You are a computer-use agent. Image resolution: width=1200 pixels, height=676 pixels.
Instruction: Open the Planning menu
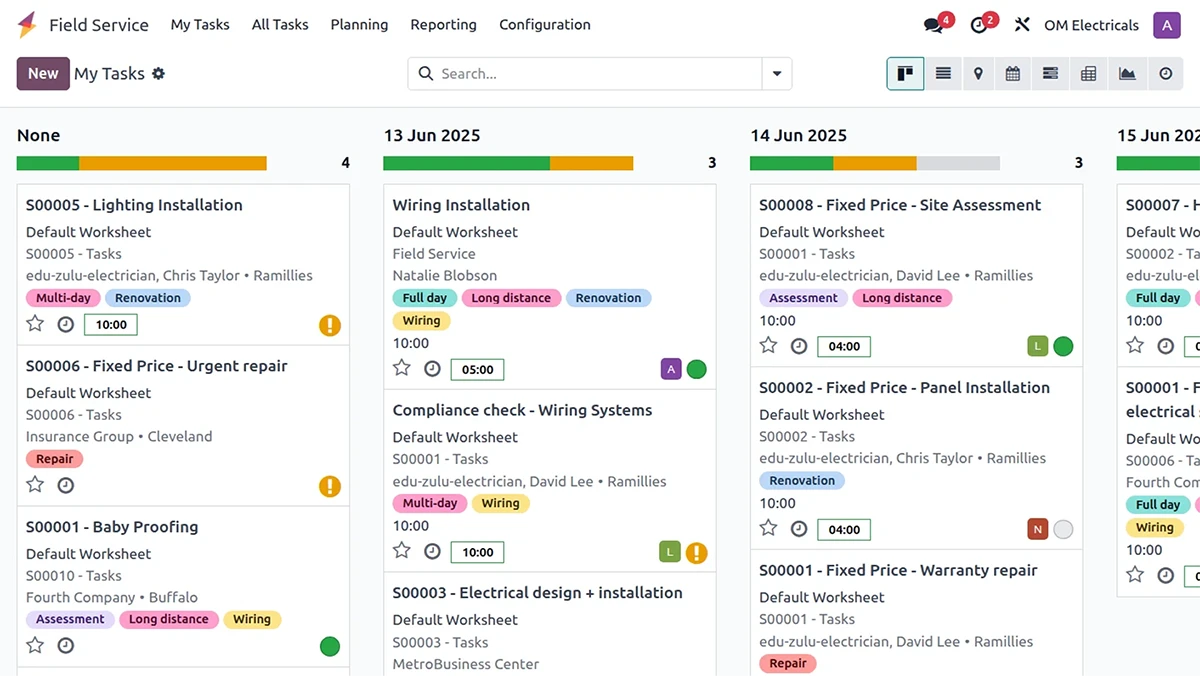pos(359,25)
